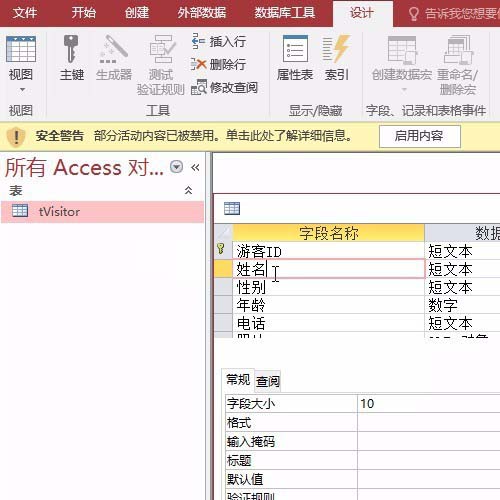
Task: Click data type cell for 电话
Action: click(462, 323)
